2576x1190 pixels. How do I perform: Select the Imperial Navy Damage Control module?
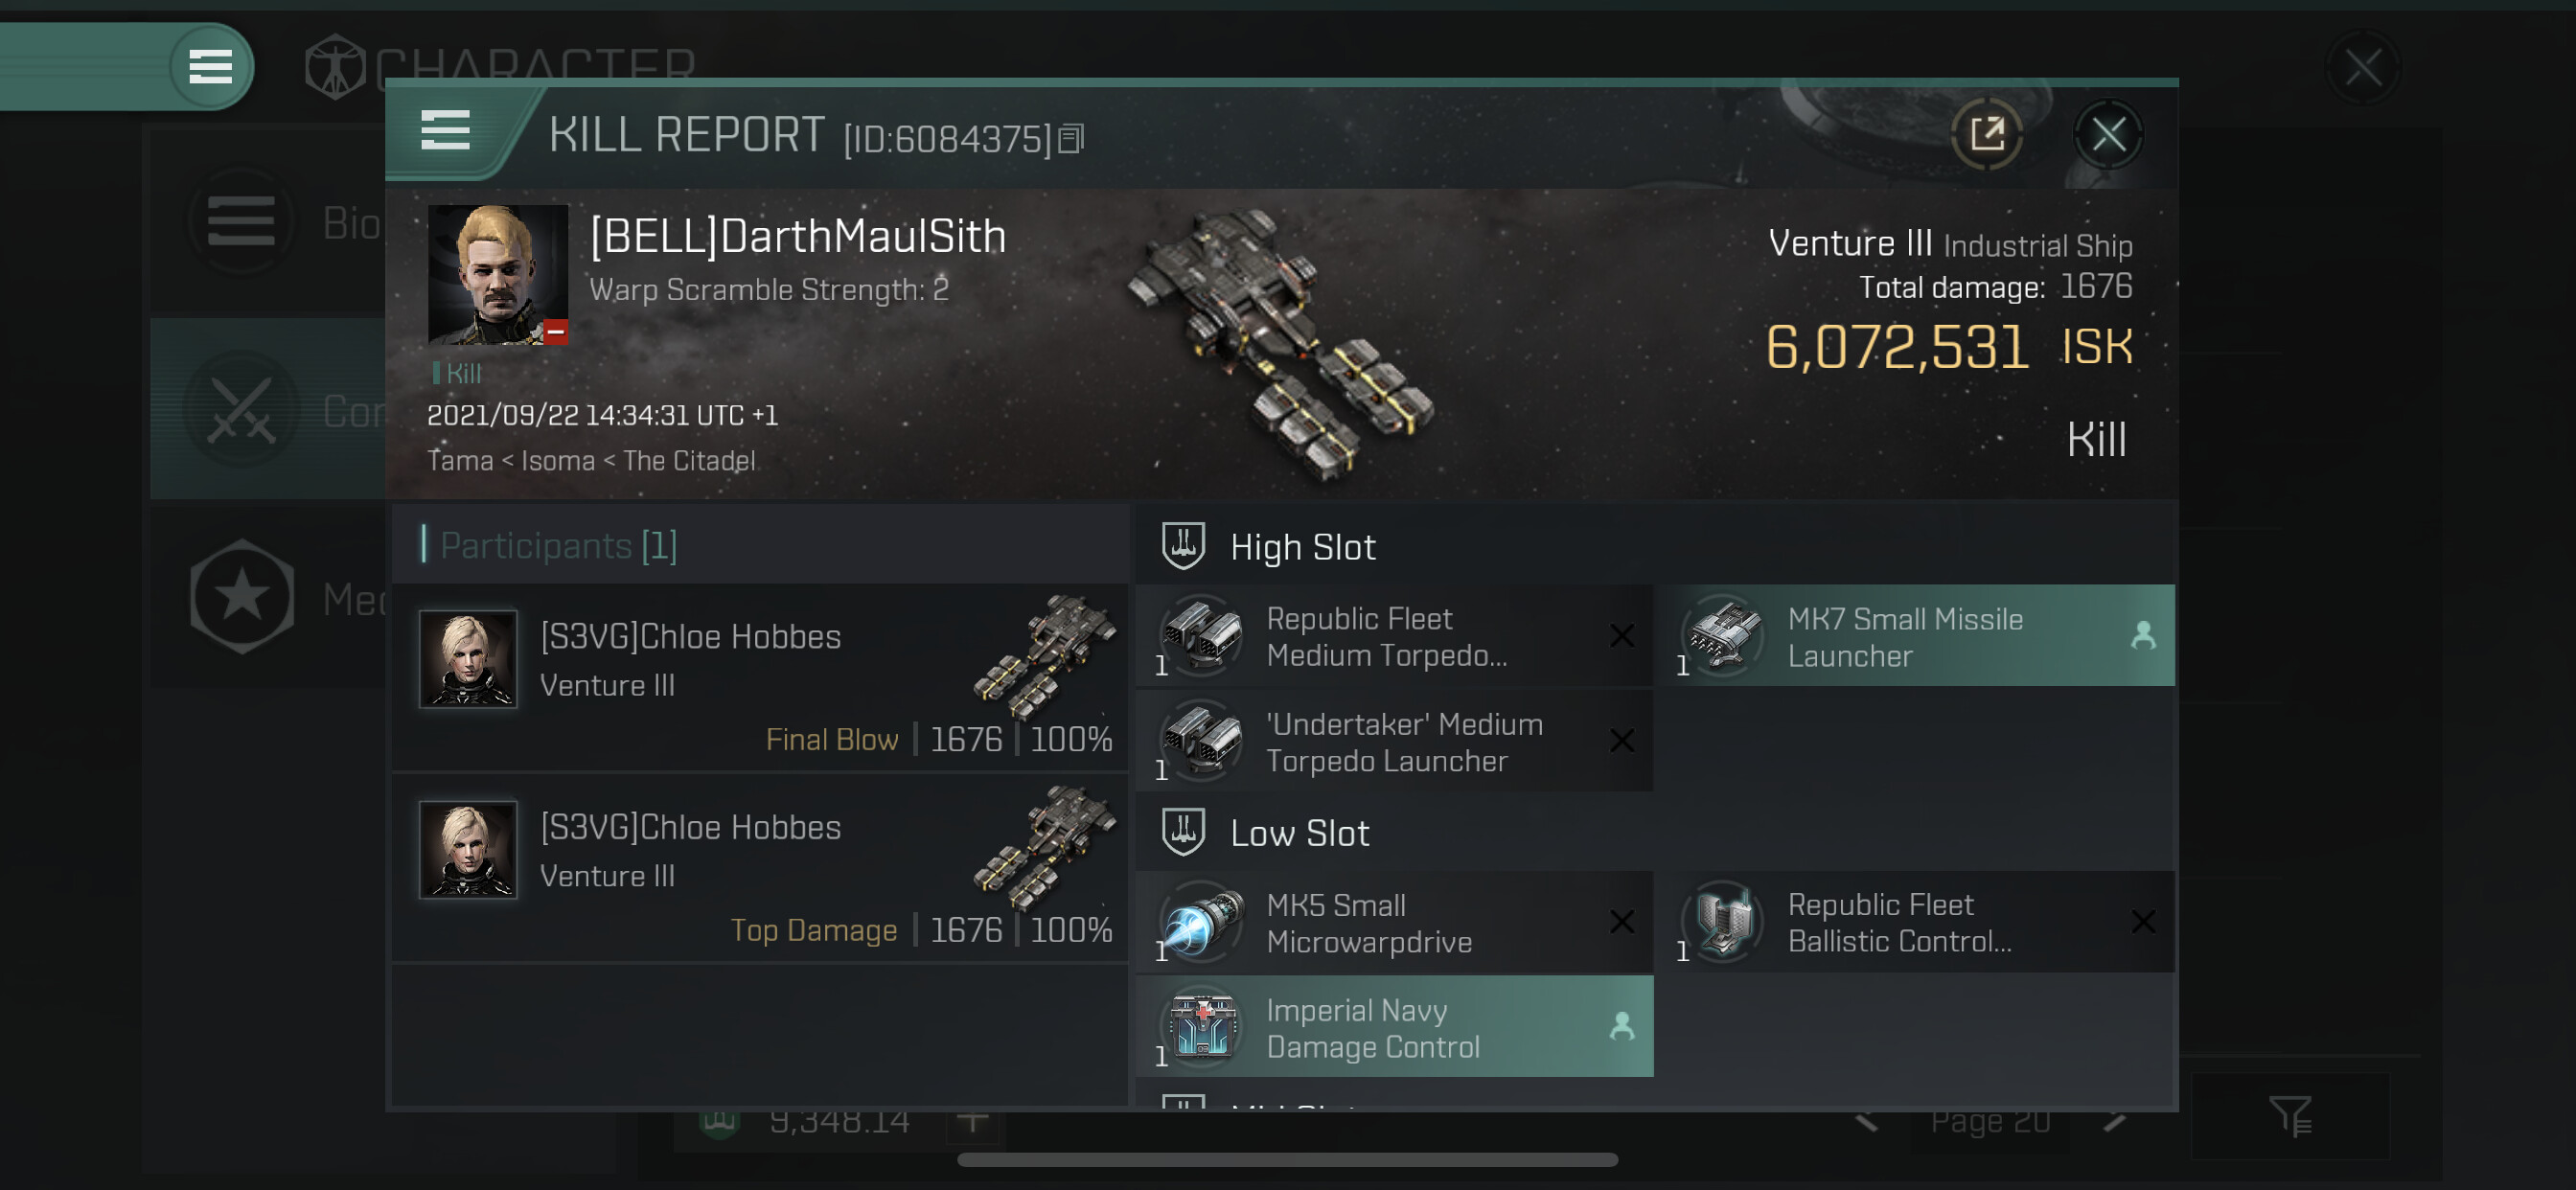click(x=1395, y=1027)
